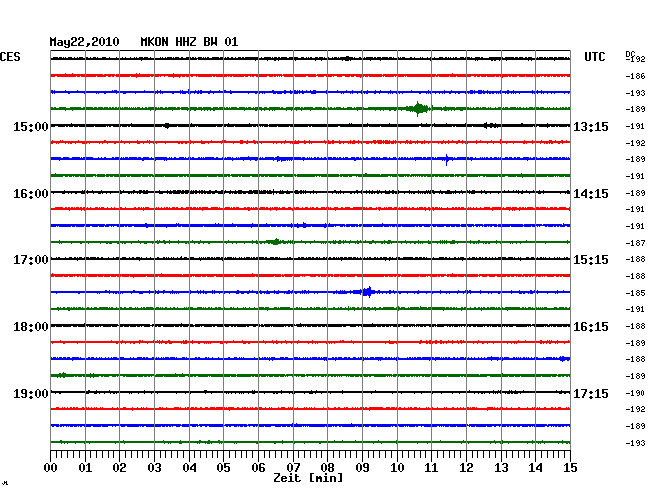
Task: Select the green event burst between minutes 06 and 07
Action: pos(275,242)
